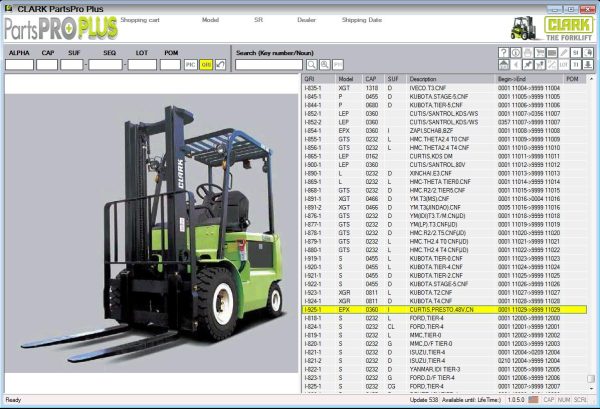Viewport: 600px width, 409px height.
Task: Toggle the yellow QRI button
Action: pos(206,65)
